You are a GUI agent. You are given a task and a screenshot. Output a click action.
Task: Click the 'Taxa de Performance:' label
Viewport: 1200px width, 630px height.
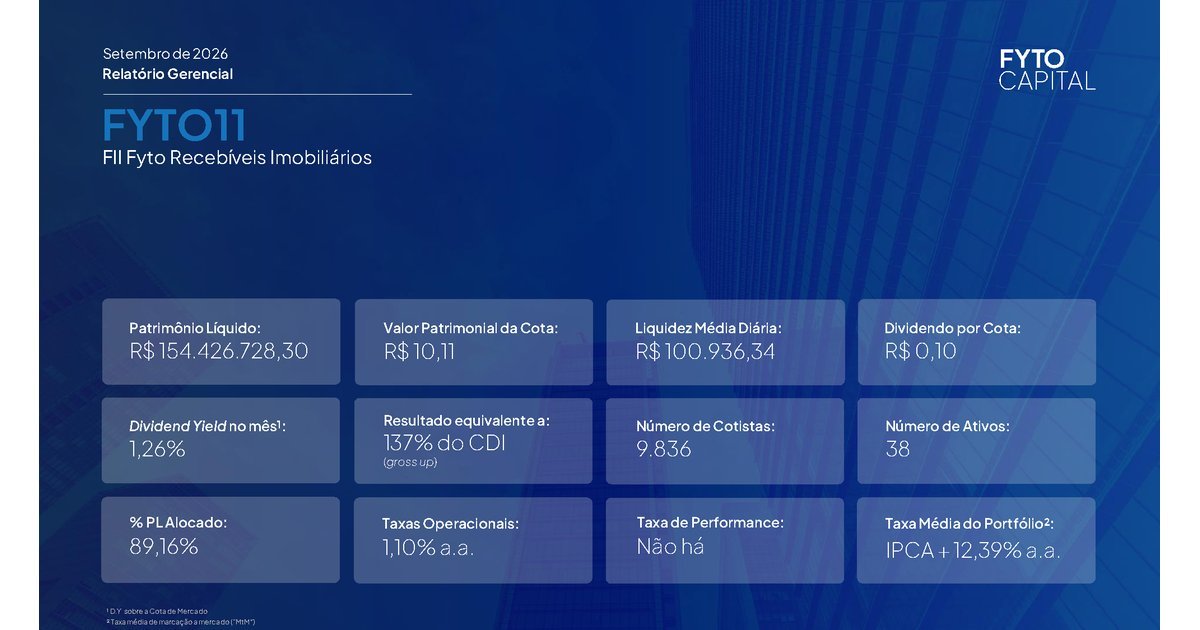[710, 522]
